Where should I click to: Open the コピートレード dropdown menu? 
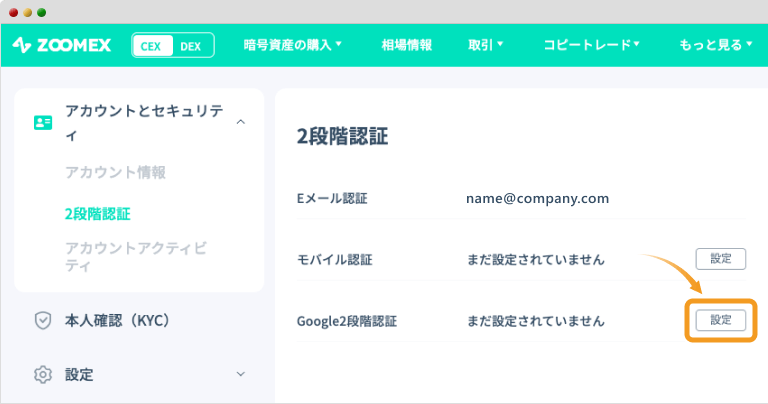592,45
